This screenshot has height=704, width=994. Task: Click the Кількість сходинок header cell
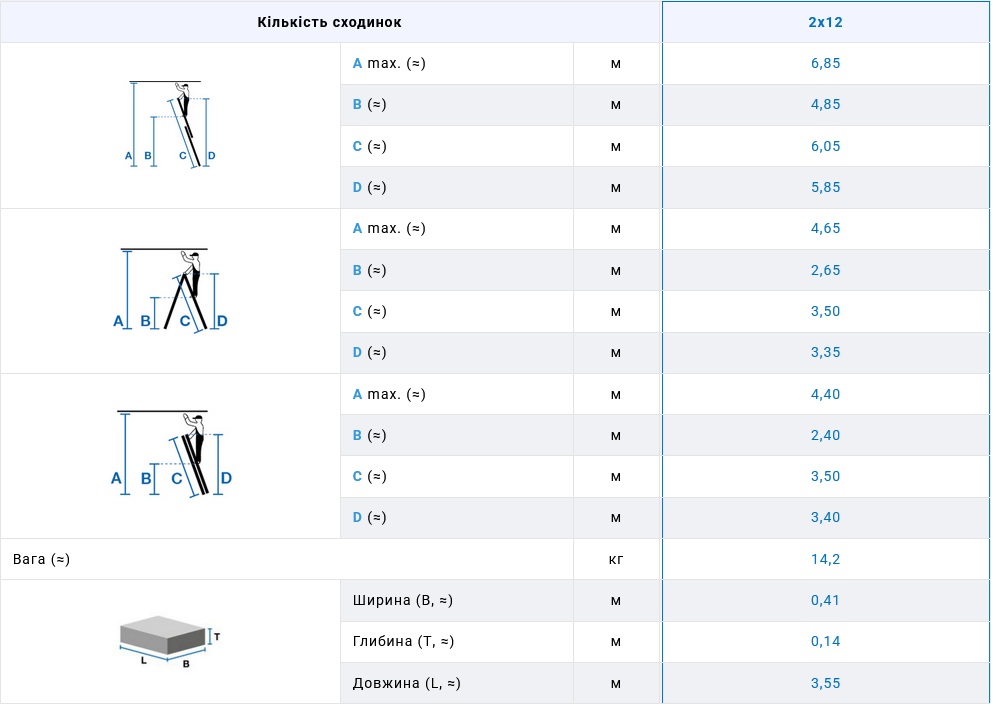tap(330, 22)
